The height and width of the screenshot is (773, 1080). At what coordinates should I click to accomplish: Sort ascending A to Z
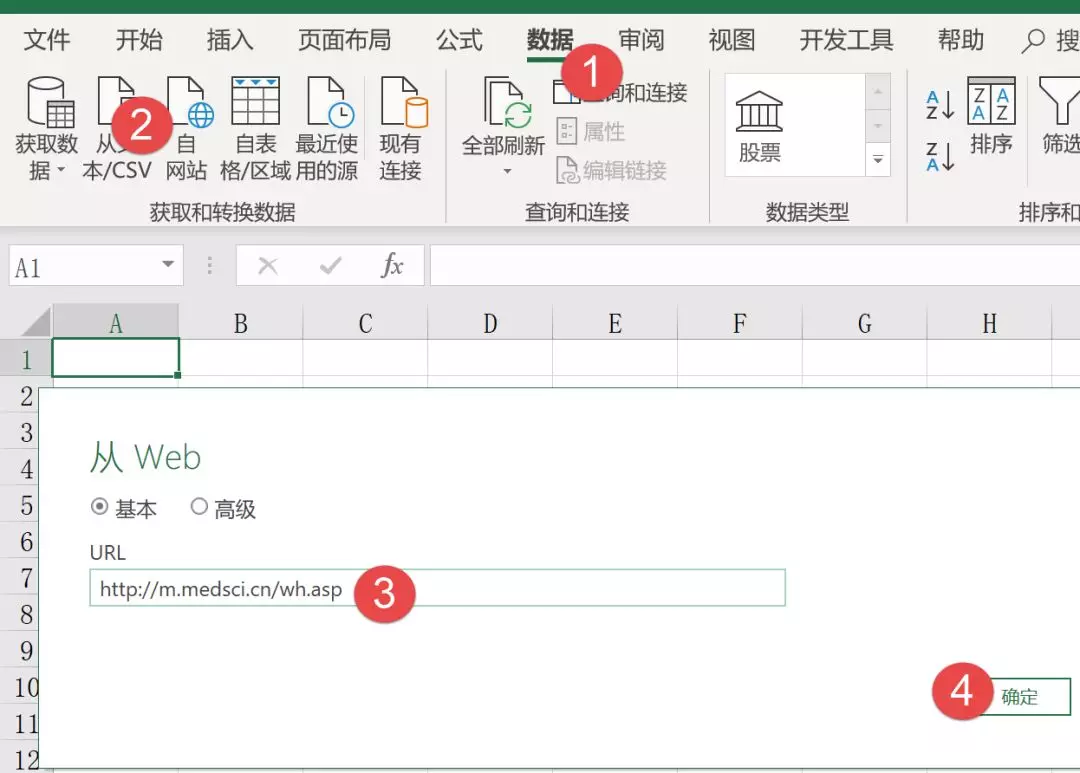click(x=940, y=105)
